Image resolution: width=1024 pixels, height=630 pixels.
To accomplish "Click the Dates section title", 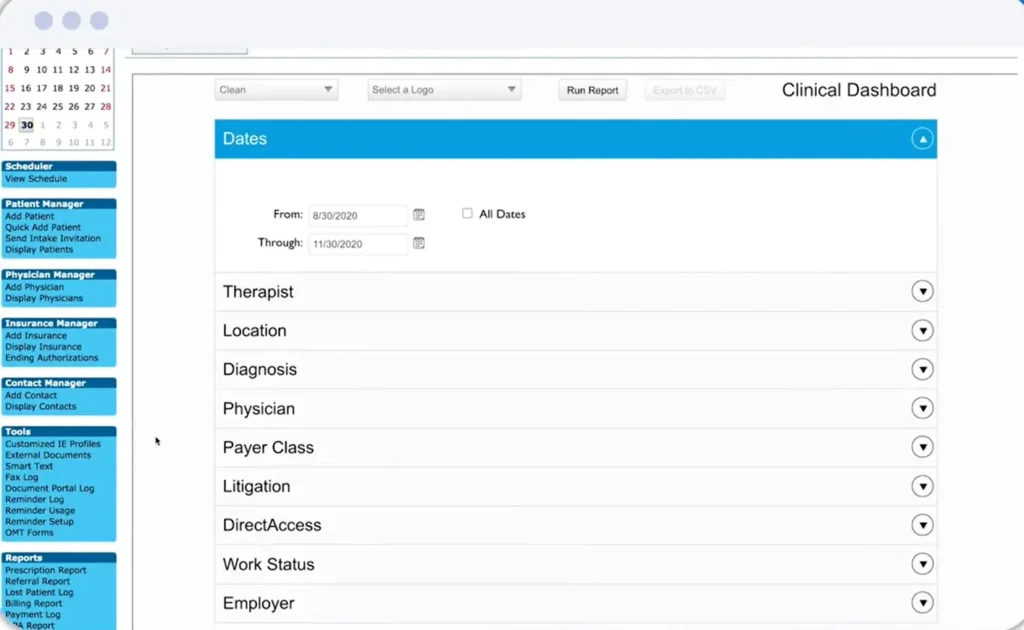I will coord(245,138).
